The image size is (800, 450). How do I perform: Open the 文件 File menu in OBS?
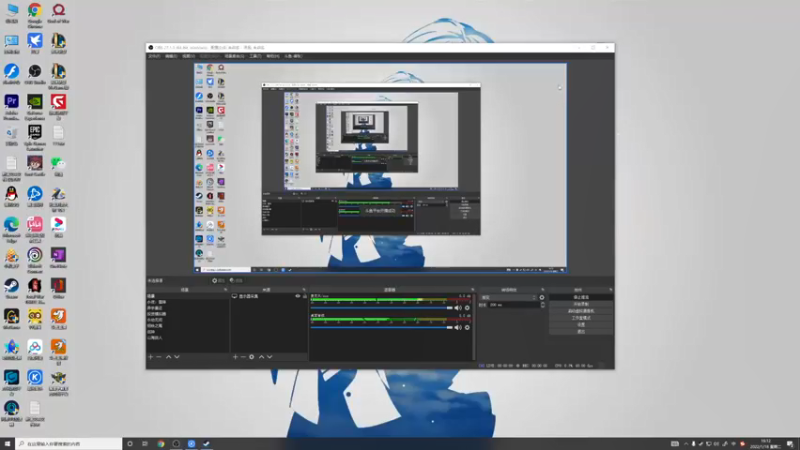[154, 56]
